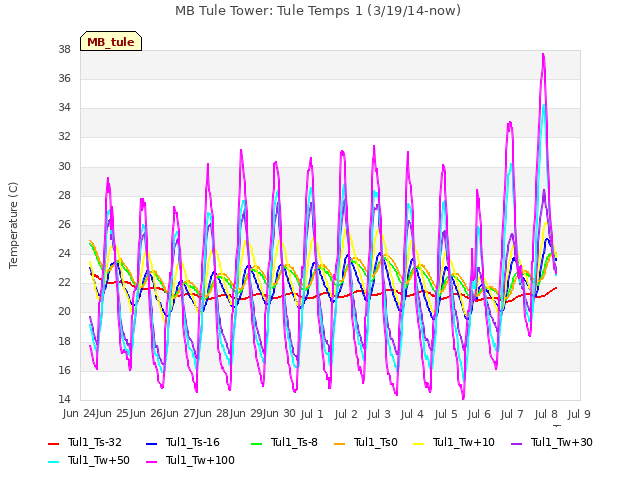The image size is (640, 480).
Task: Click the red Tul1_Ts-32 legend swatch
Action: click(53, 443)
